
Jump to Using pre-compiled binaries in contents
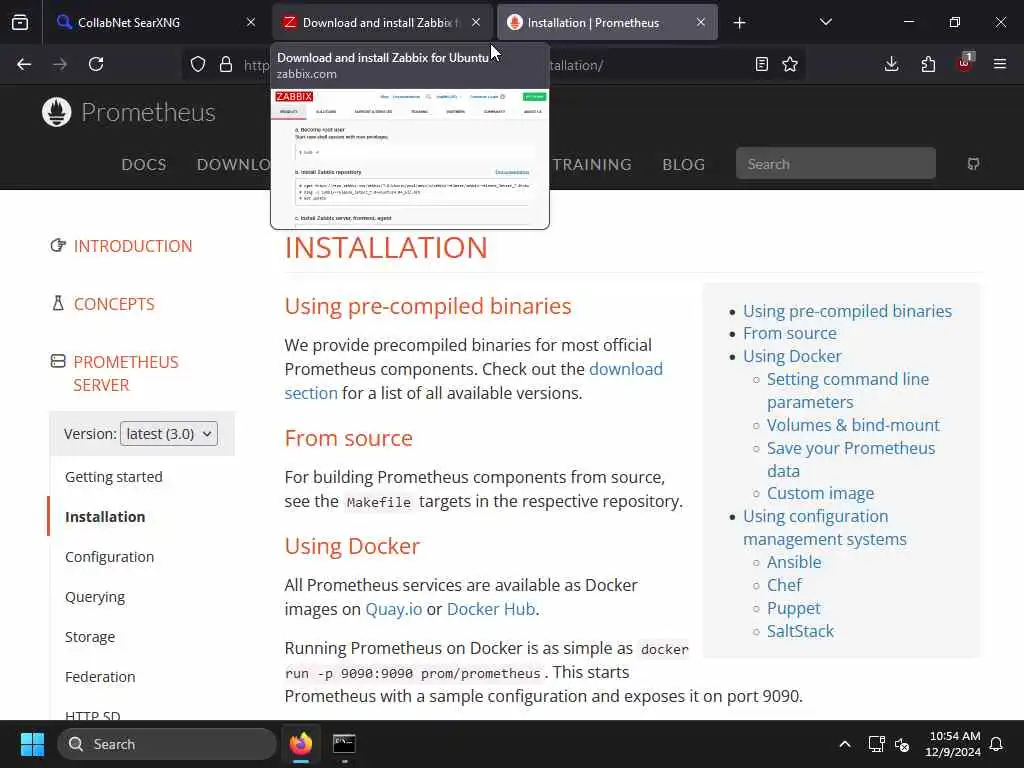[847, 311]
